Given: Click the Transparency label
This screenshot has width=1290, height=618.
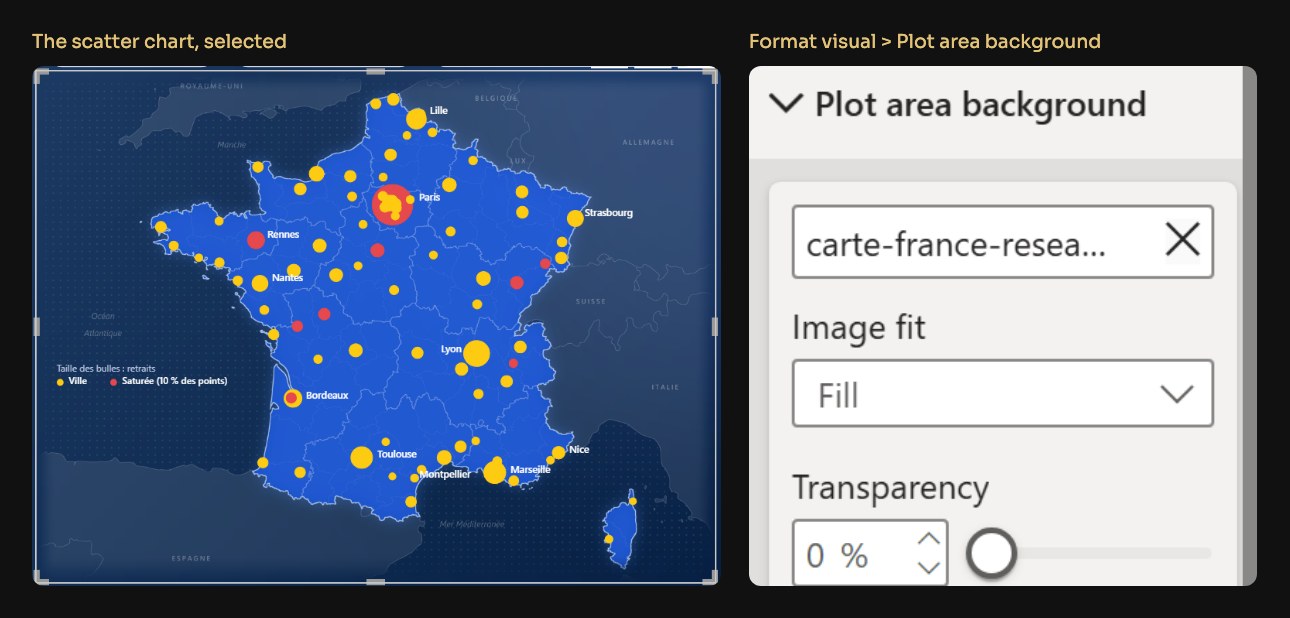Looking at the screenshot, I should tap(890, 488).
